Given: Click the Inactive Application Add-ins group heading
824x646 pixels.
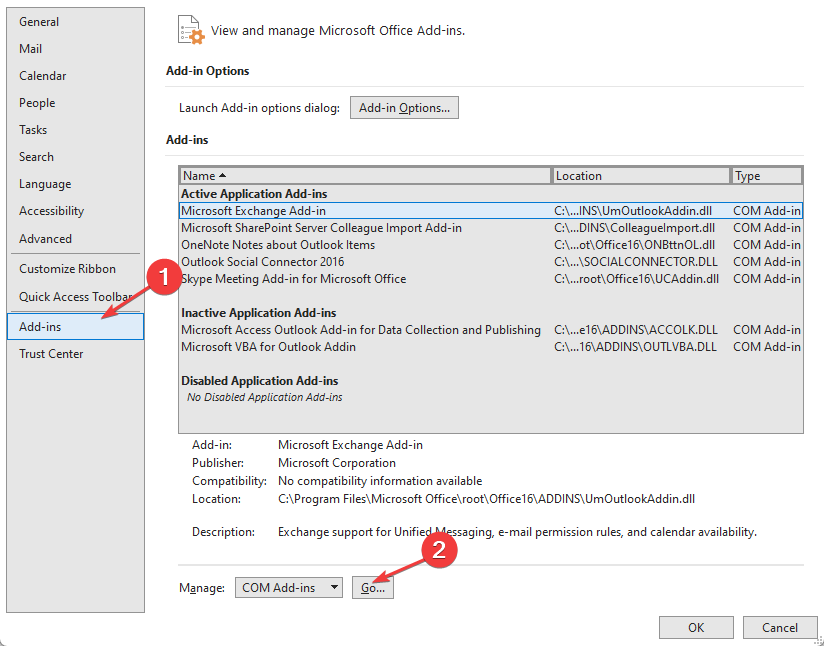Looking at the screenshot, I should point(259,313).
